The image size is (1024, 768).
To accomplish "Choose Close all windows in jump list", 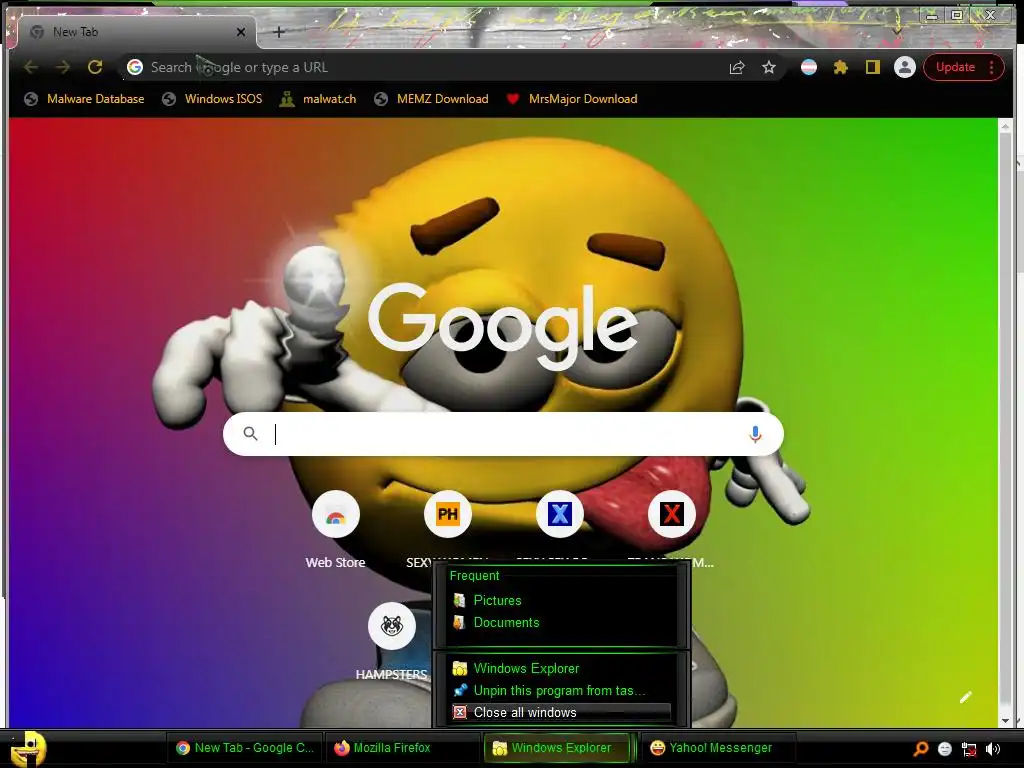I will pyautogui.click(x=560, y=712).
